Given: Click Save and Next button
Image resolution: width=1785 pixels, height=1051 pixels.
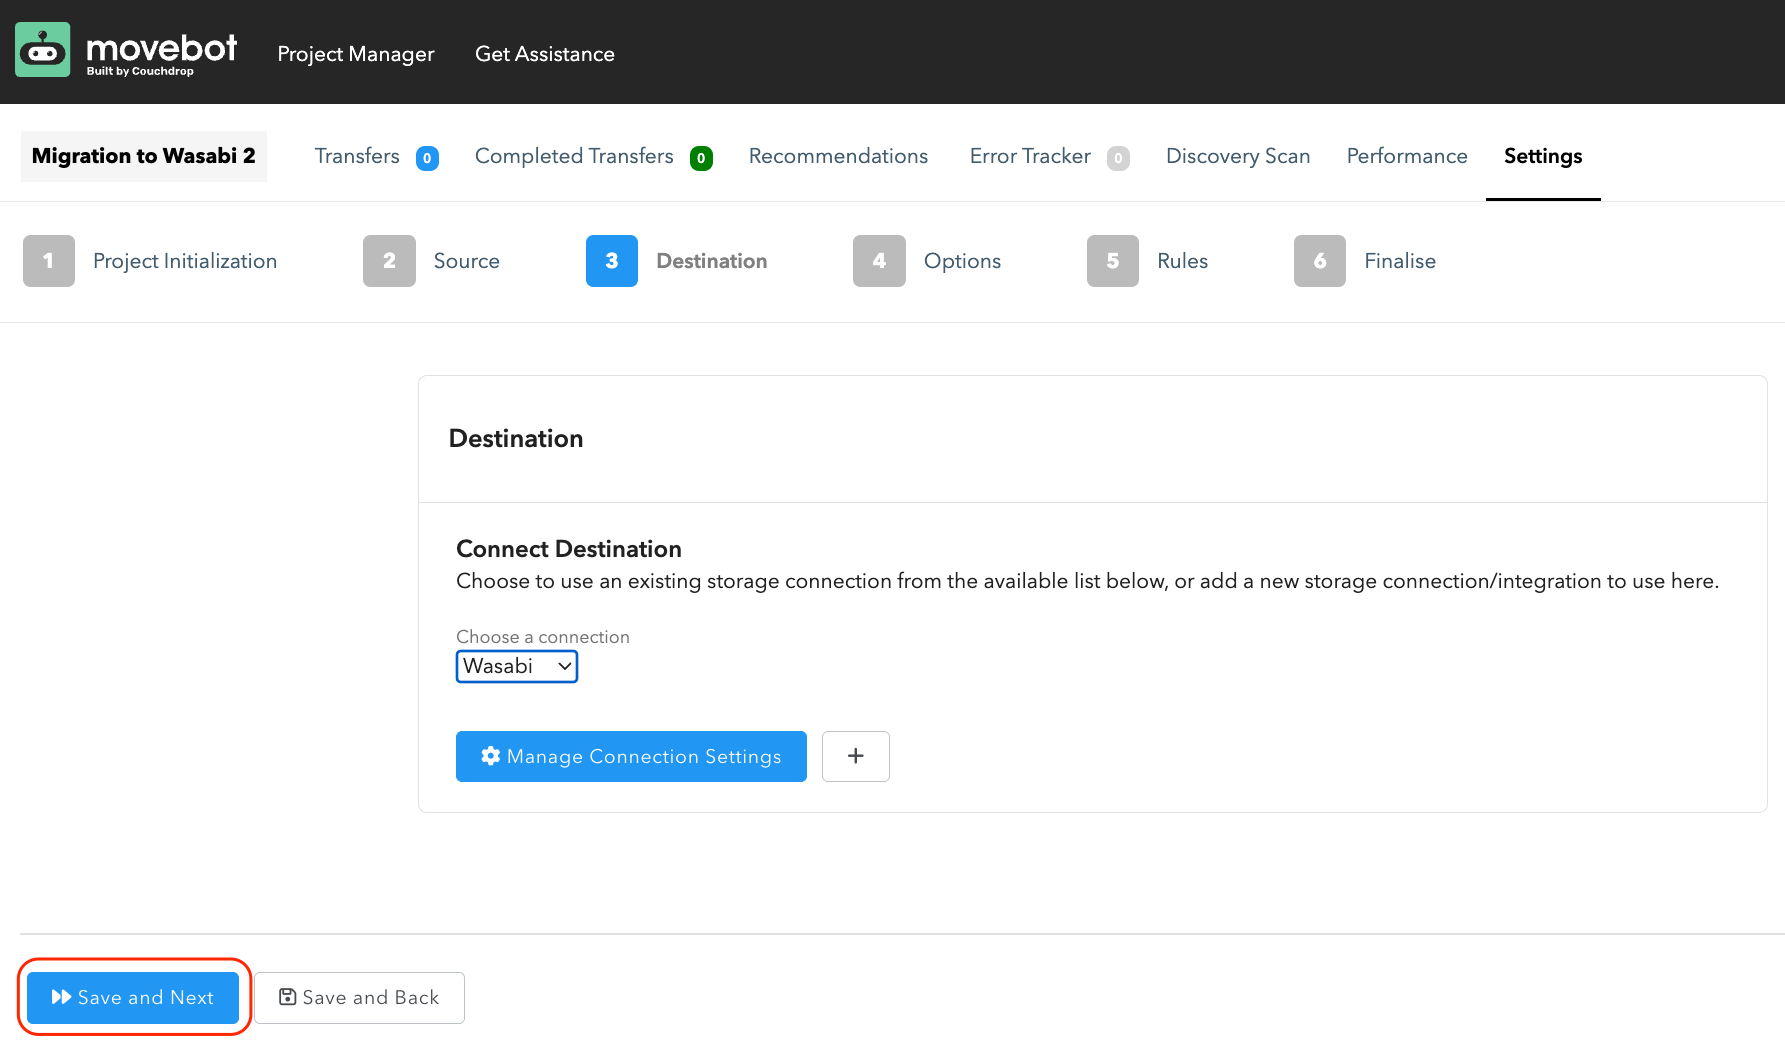Looking at the screenshot, I should click(133, 997).
